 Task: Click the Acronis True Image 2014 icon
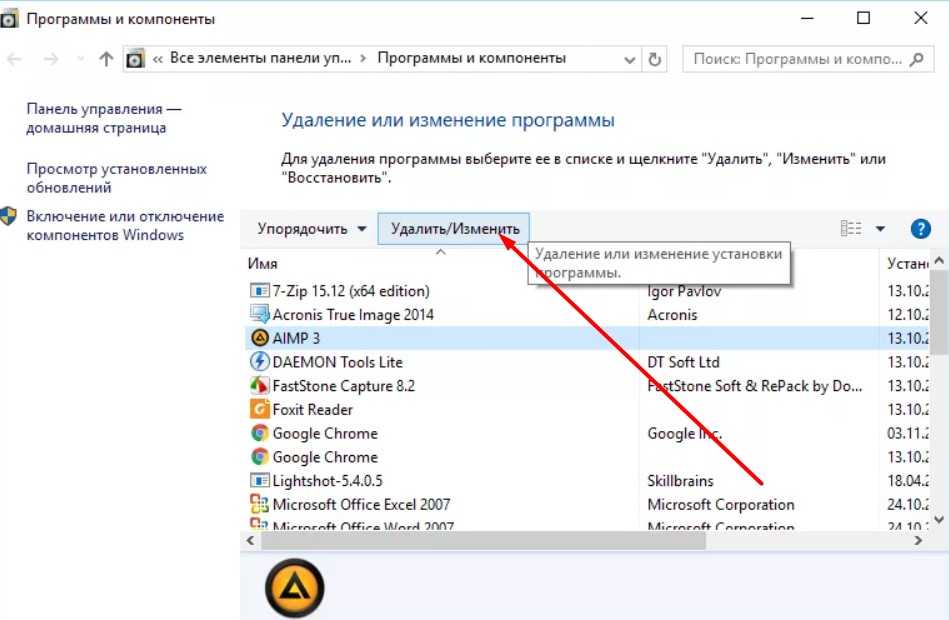[x=259, y=314]
